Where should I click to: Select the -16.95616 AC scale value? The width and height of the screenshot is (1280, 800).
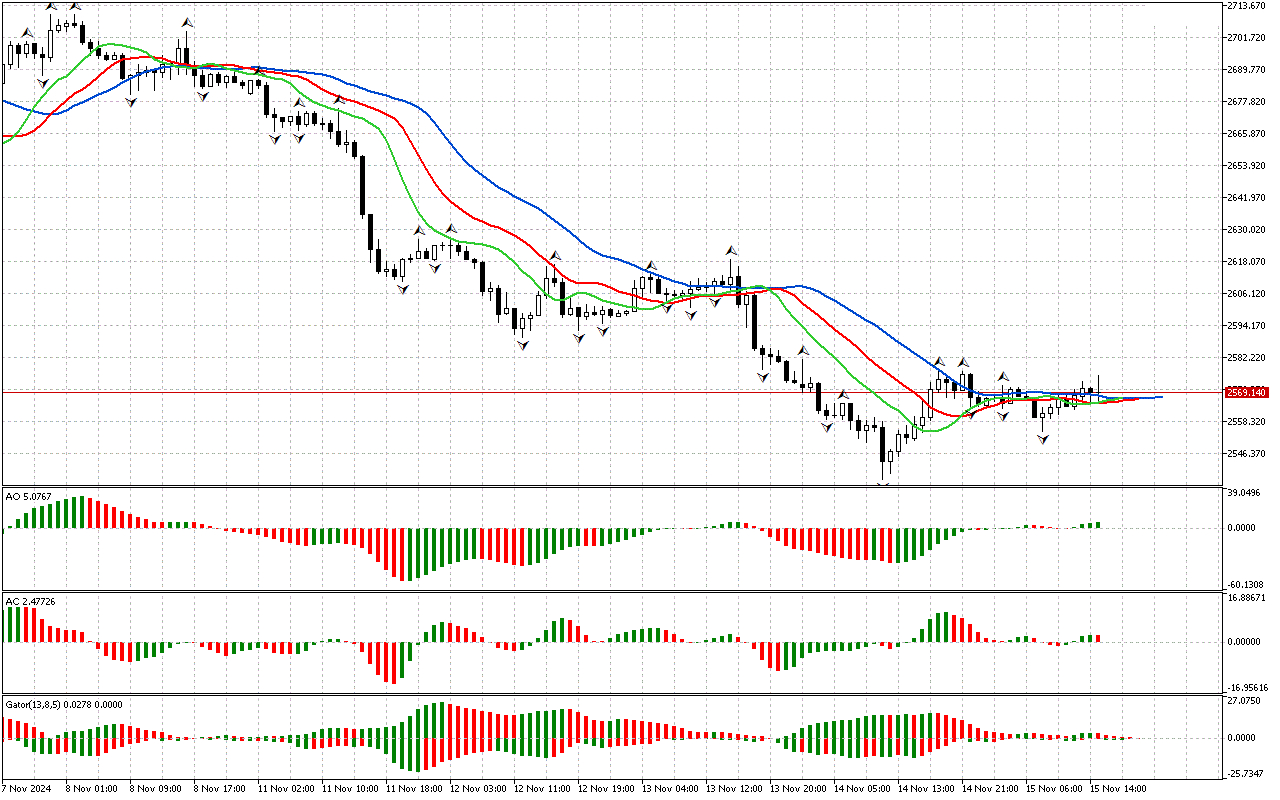pyautogui.click(x=1249, y=688)
